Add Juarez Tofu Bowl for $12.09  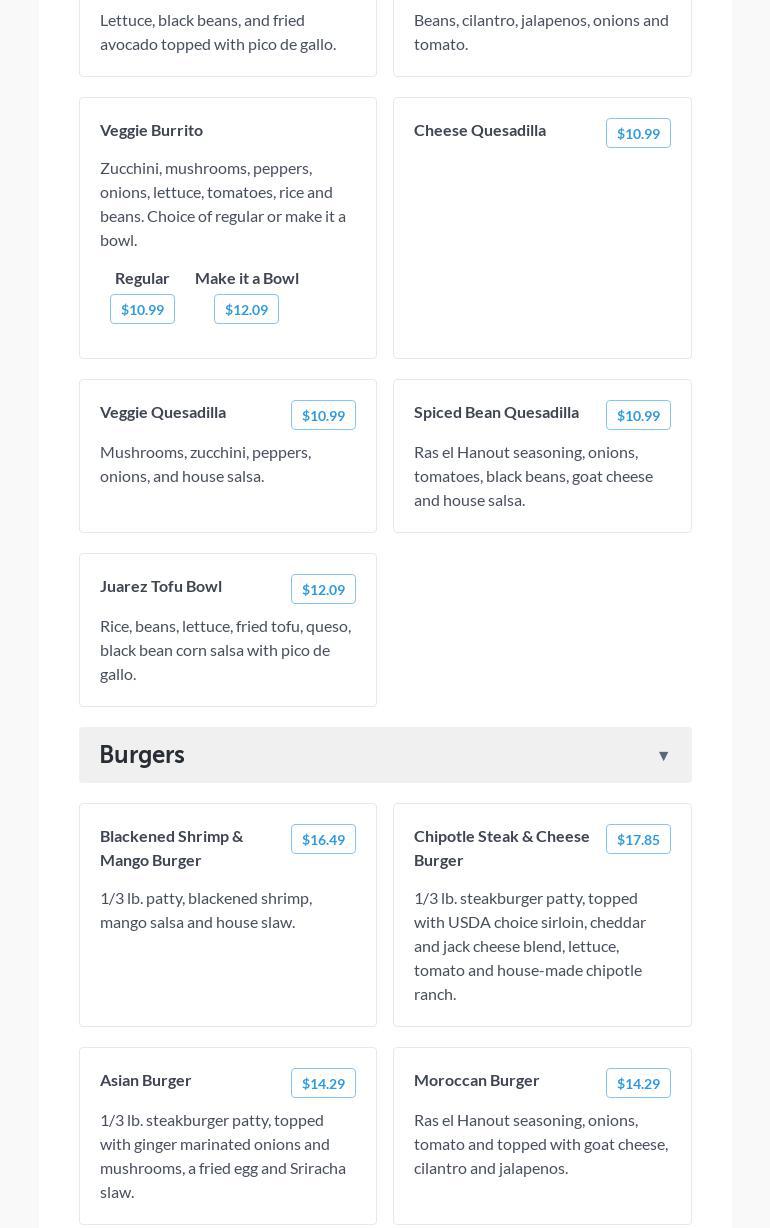point(323,589)
